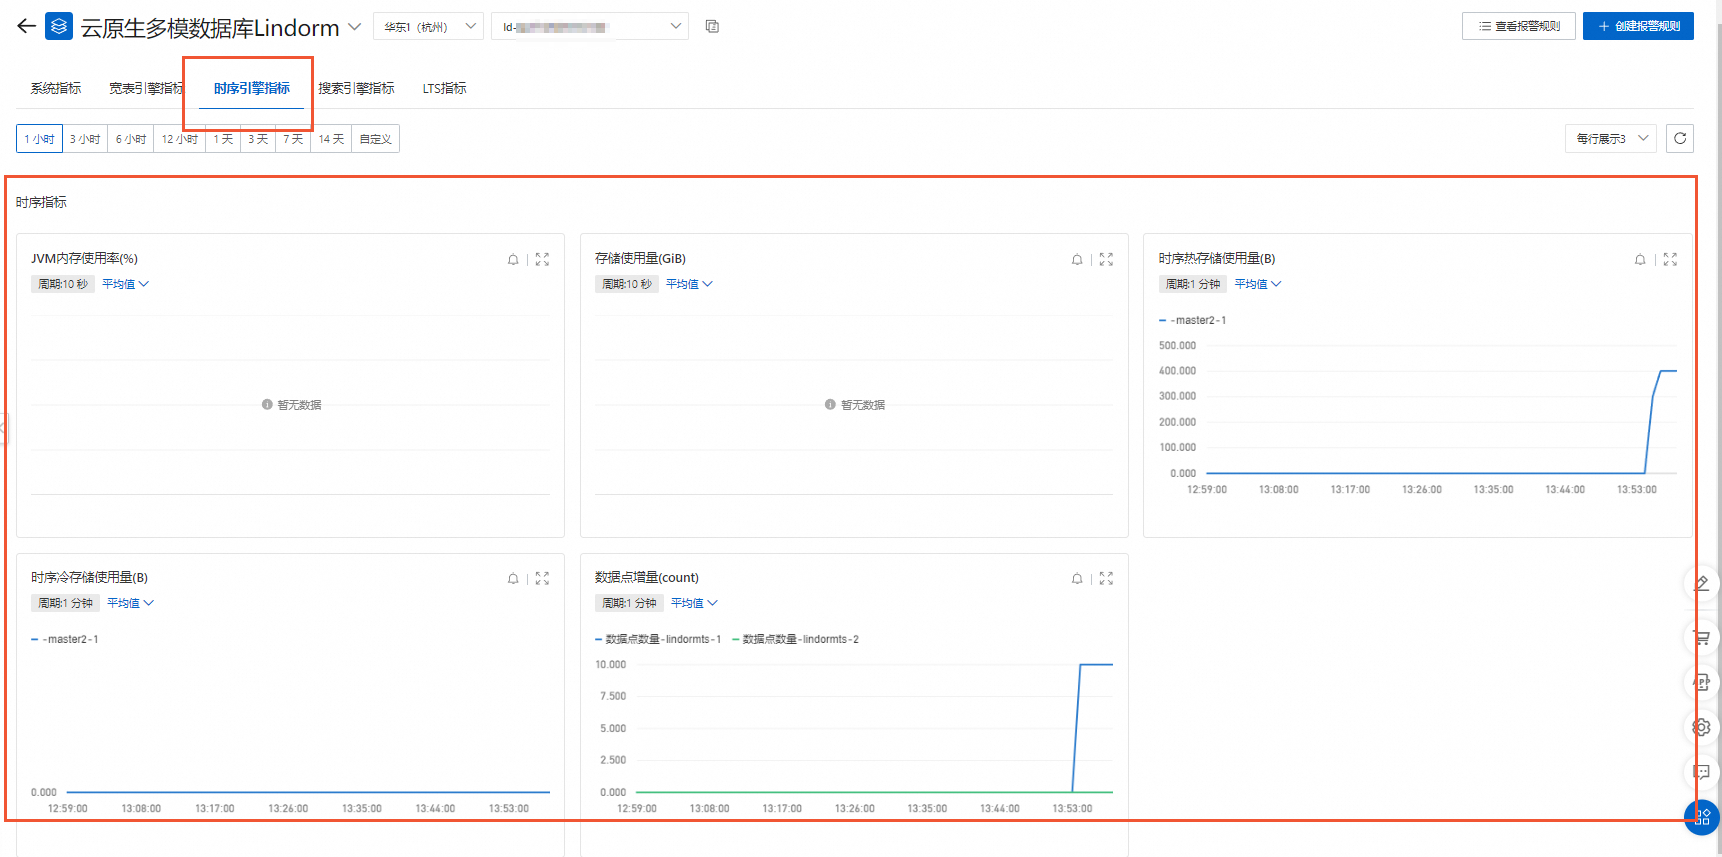This screenshot has width=1722, height=857.
Task: Click the floating edit pencil icon
Action: pyautogui.click(x=1702, y=583)
